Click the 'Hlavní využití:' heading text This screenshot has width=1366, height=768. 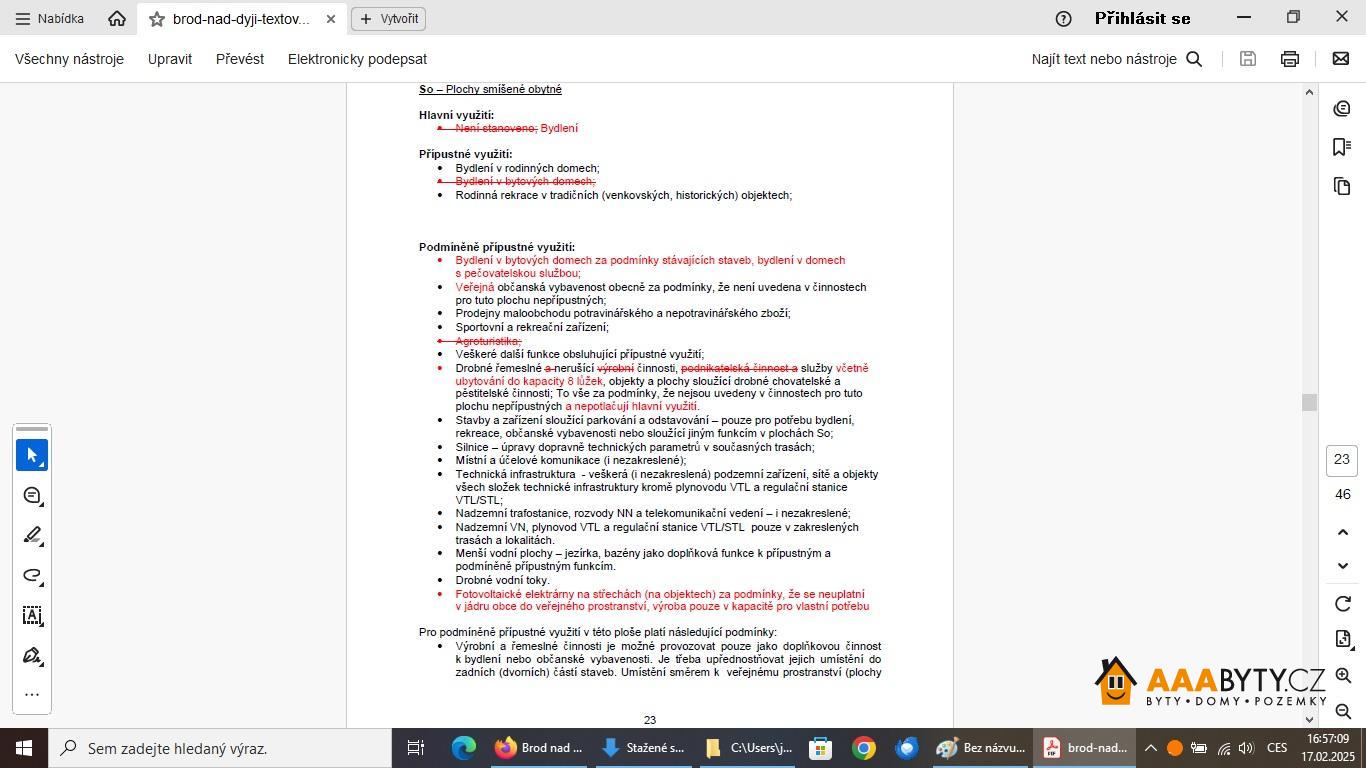click(x=456, y=115)
